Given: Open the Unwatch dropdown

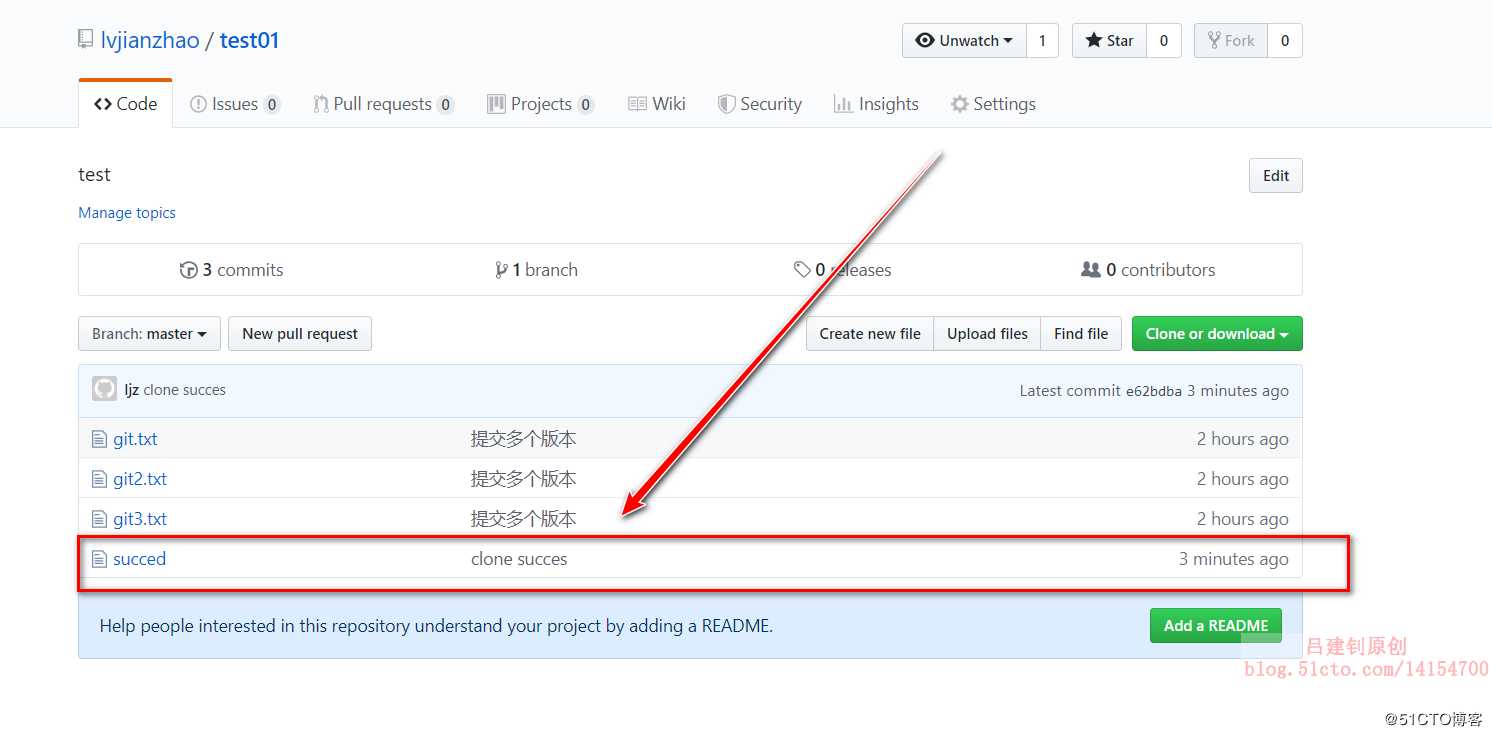Looking at the screenshot, I should coord(964,40).
